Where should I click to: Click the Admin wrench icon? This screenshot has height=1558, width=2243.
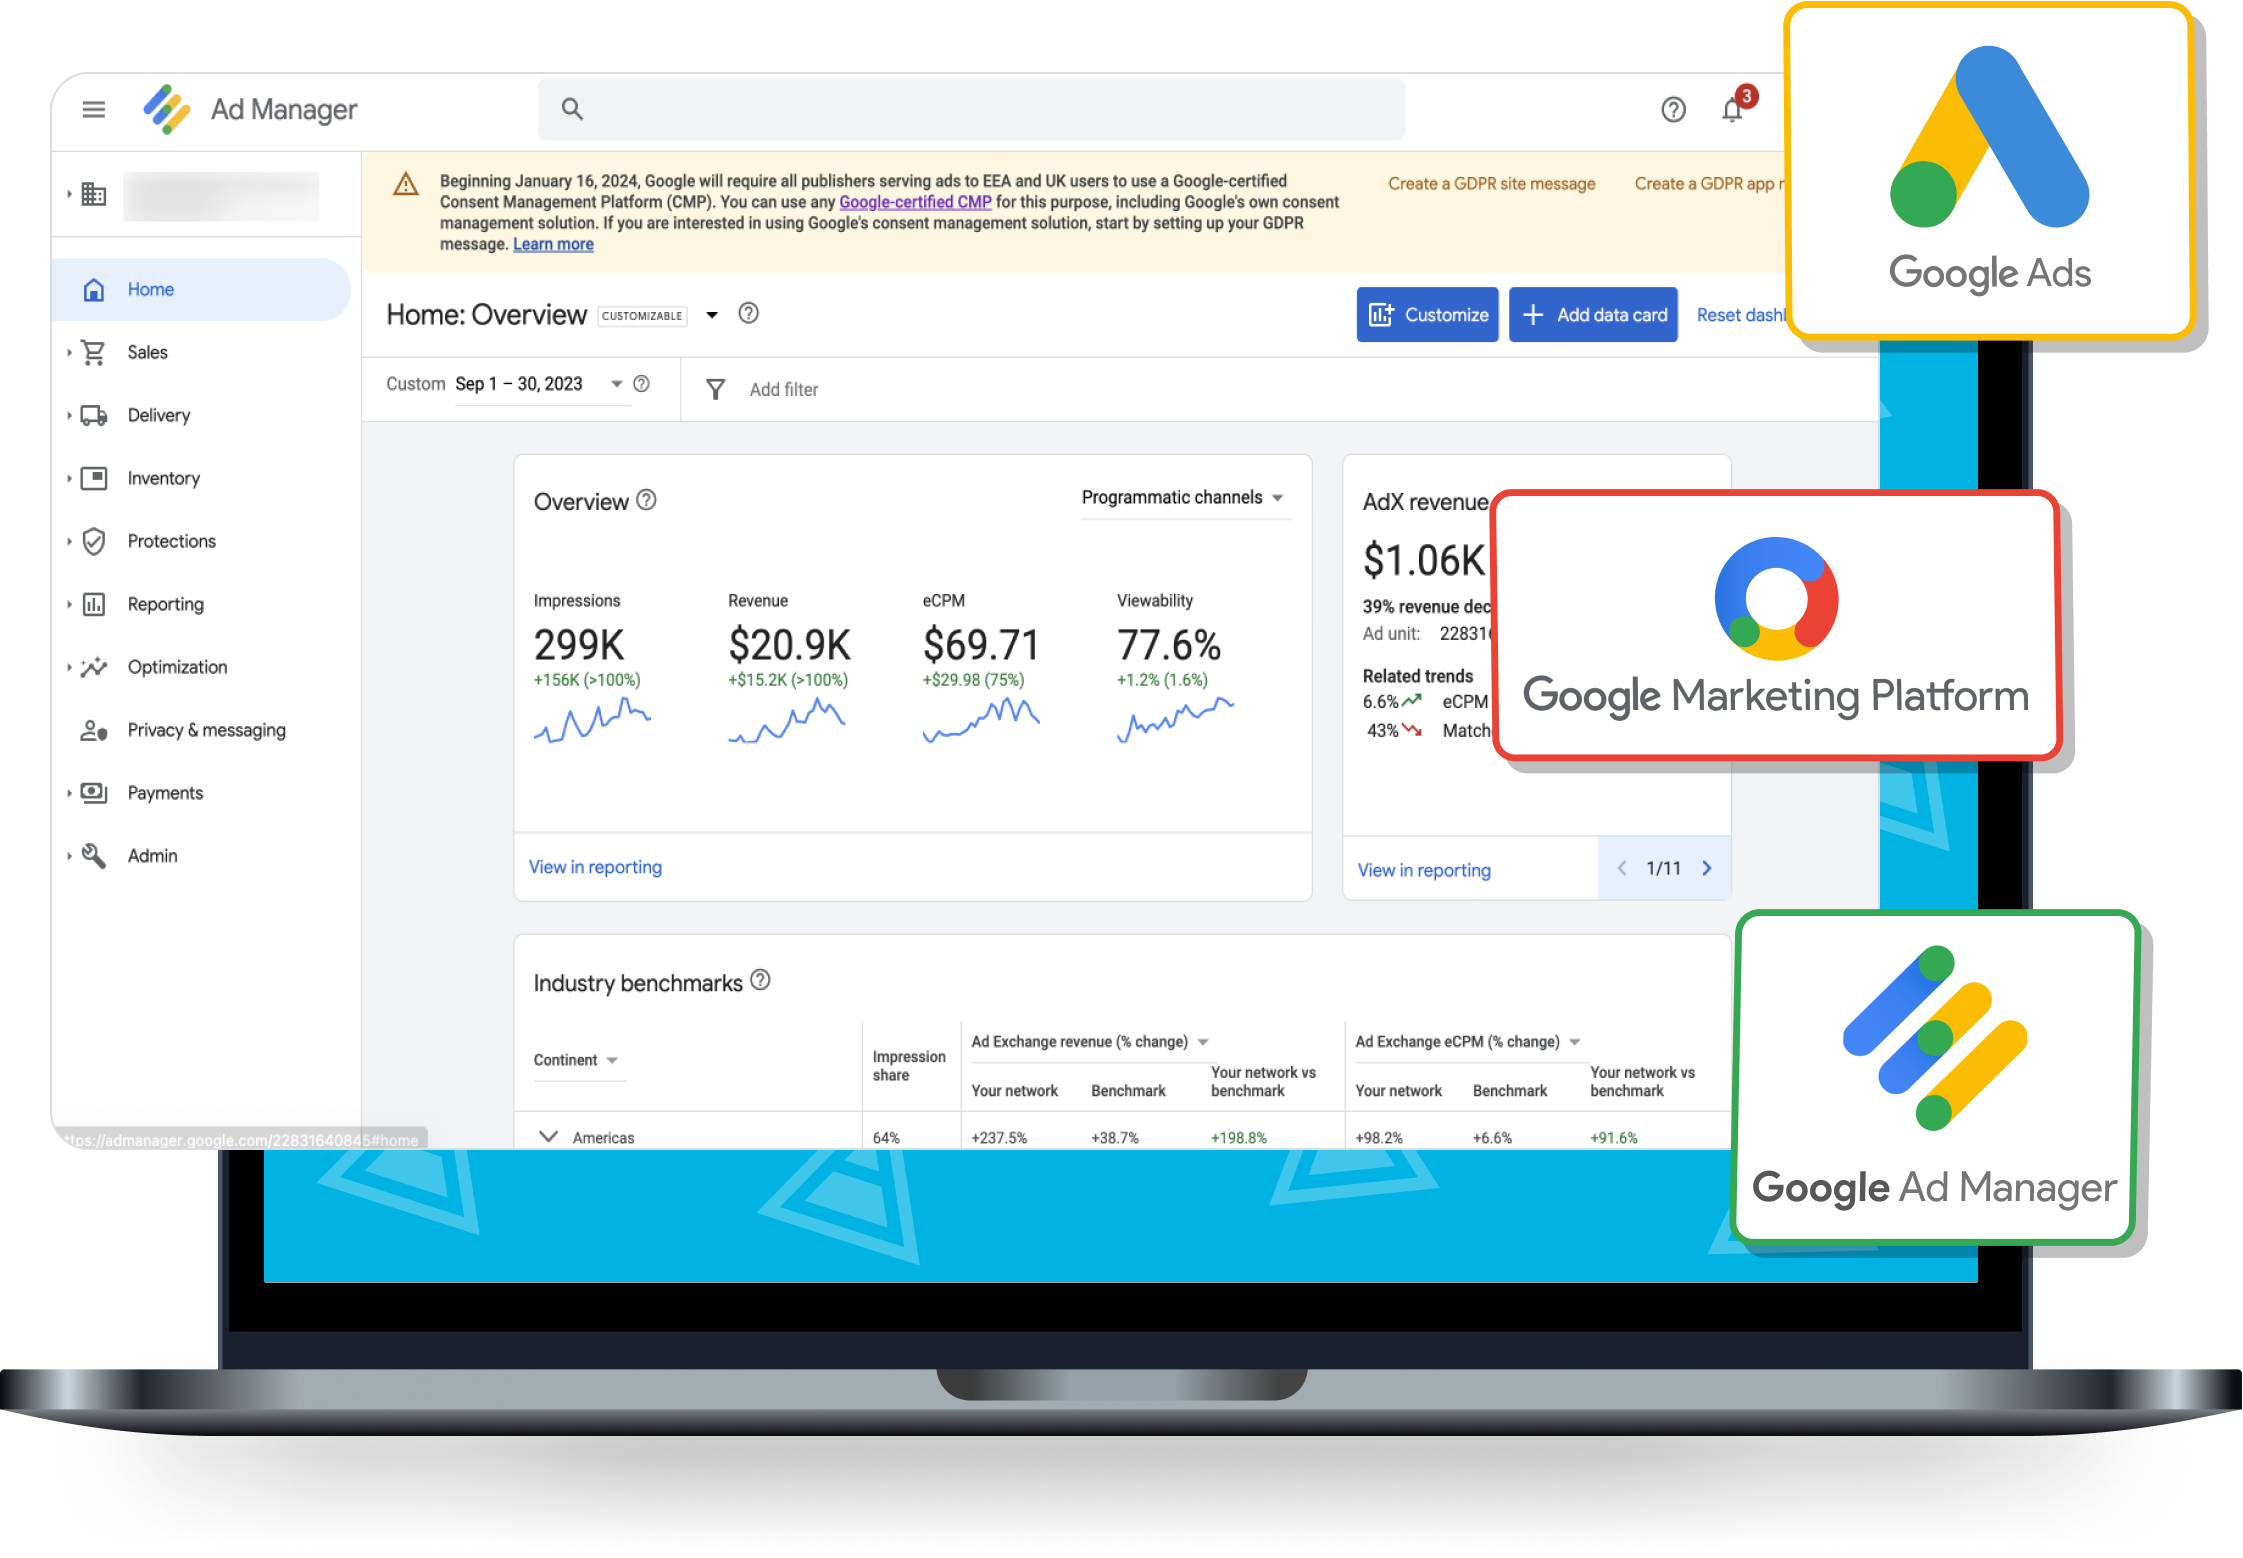click(x=93, y=856)
